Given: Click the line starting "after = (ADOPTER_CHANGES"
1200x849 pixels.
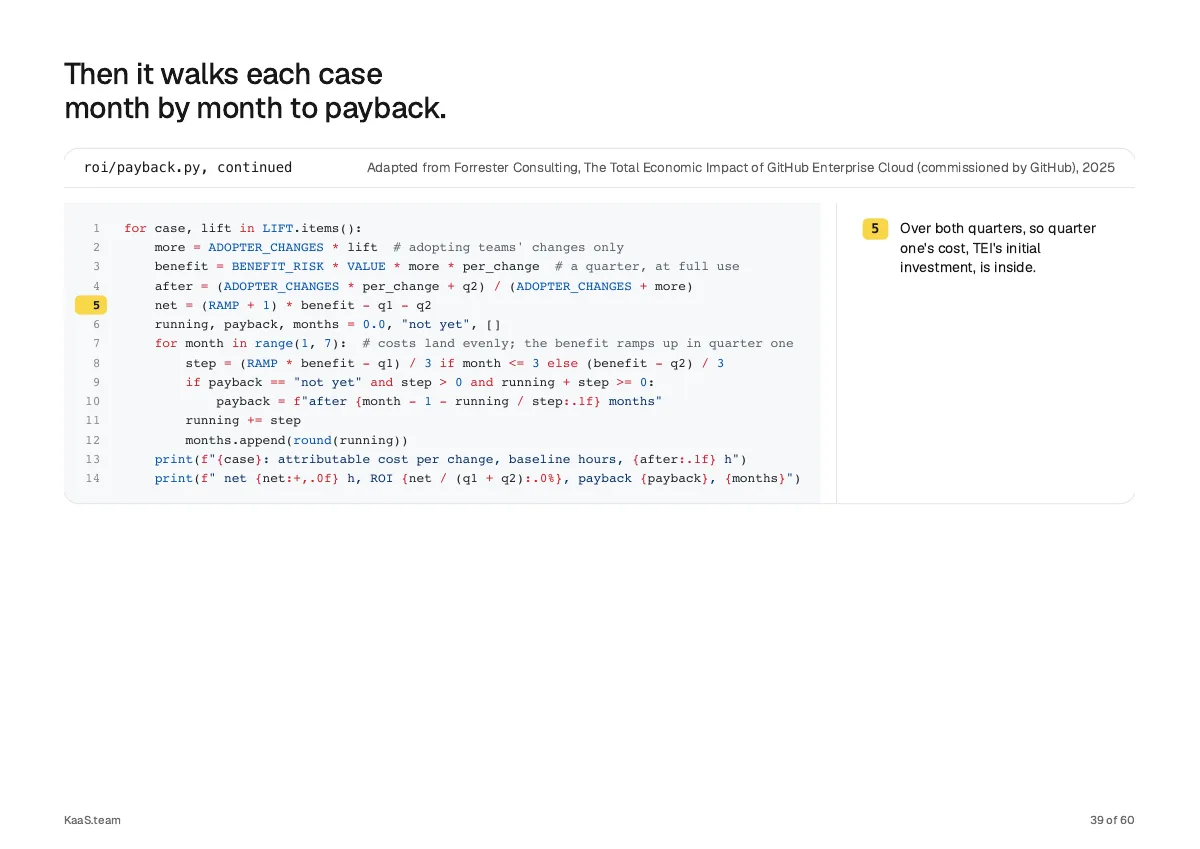Looking at the screenshot, I should click(423, 286).
